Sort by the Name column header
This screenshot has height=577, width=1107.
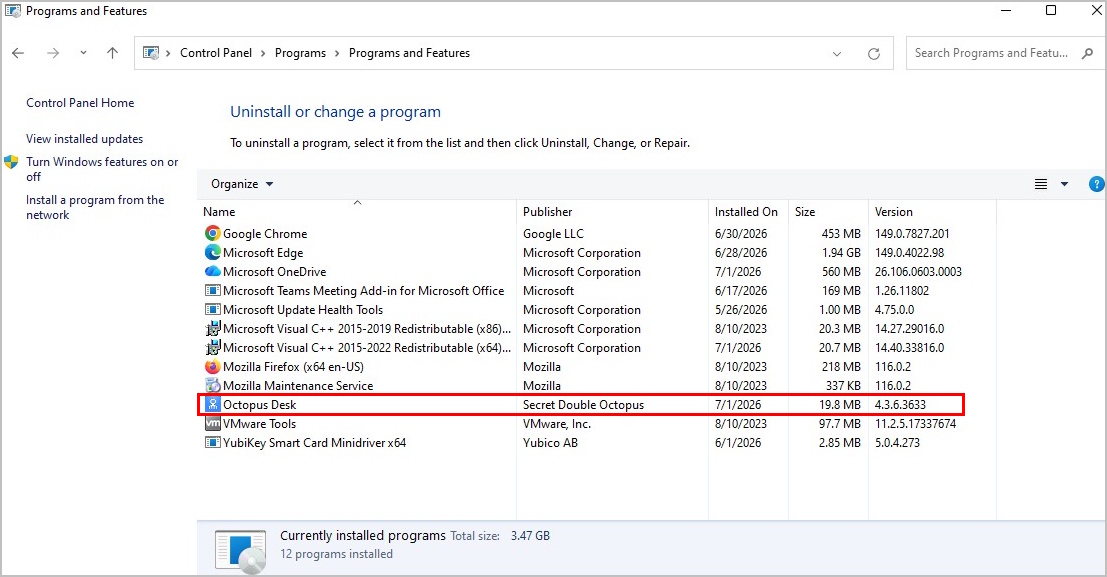click(219, 212)
